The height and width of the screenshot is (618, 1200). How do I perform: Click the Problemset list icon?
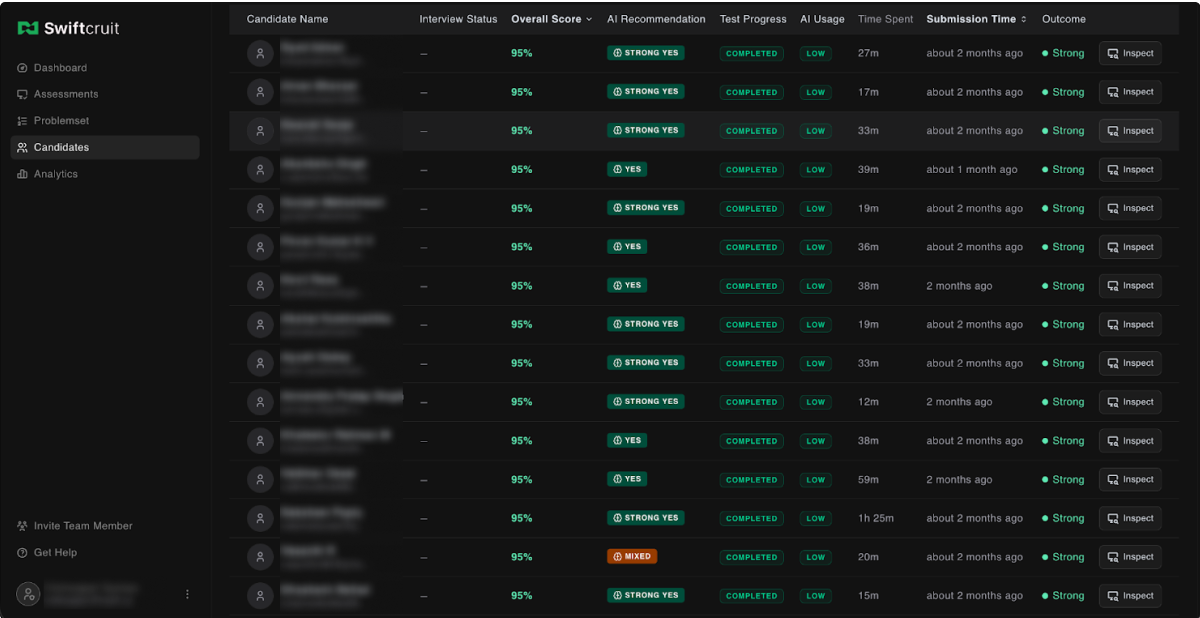click(23, 121)
